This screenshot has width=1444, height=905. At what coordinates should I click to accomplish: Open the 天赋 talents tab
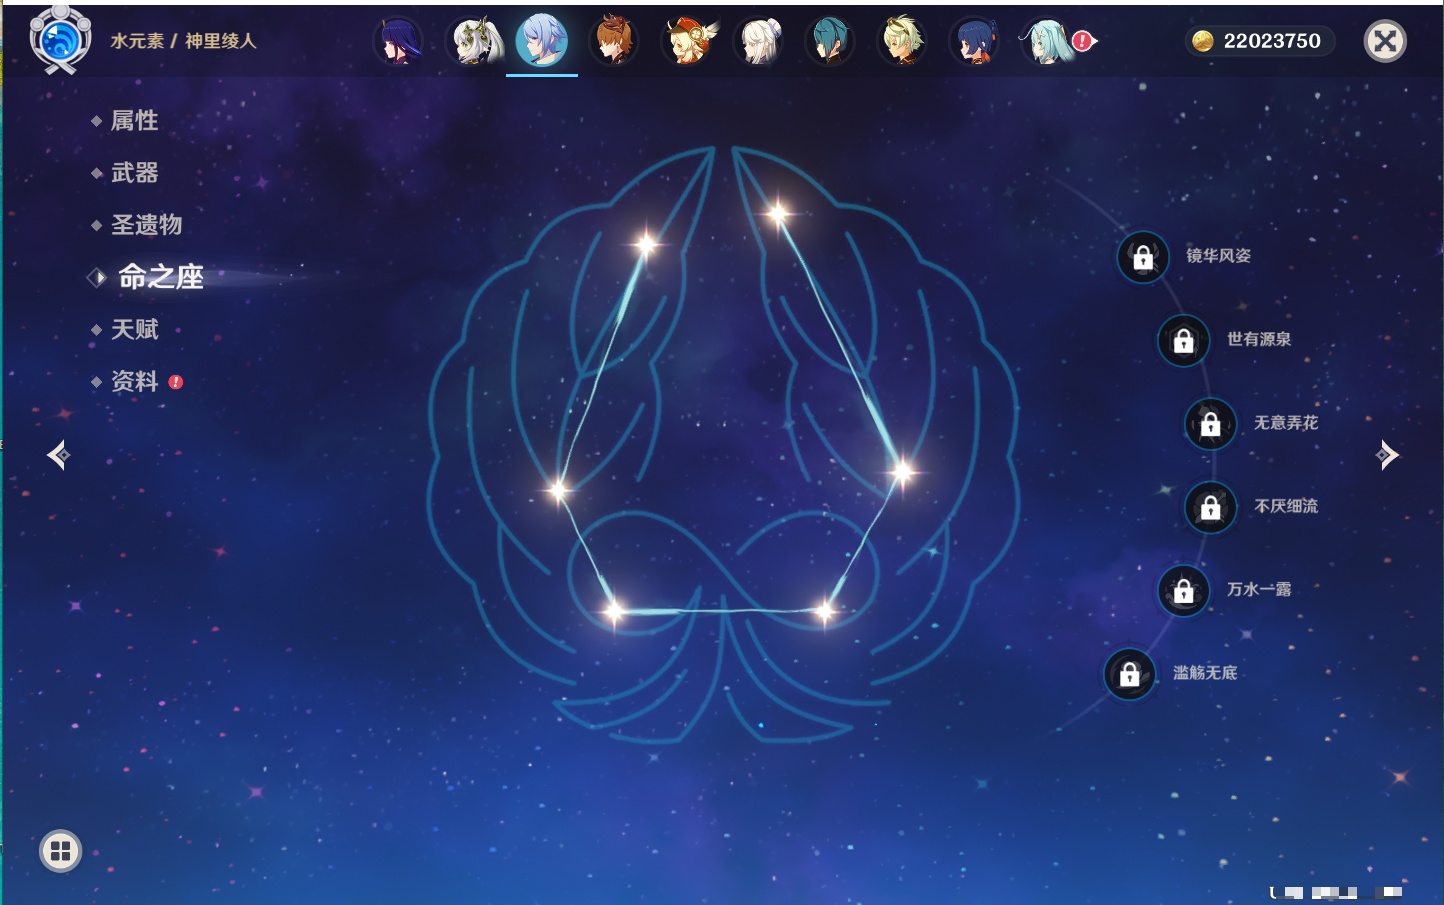134,329
